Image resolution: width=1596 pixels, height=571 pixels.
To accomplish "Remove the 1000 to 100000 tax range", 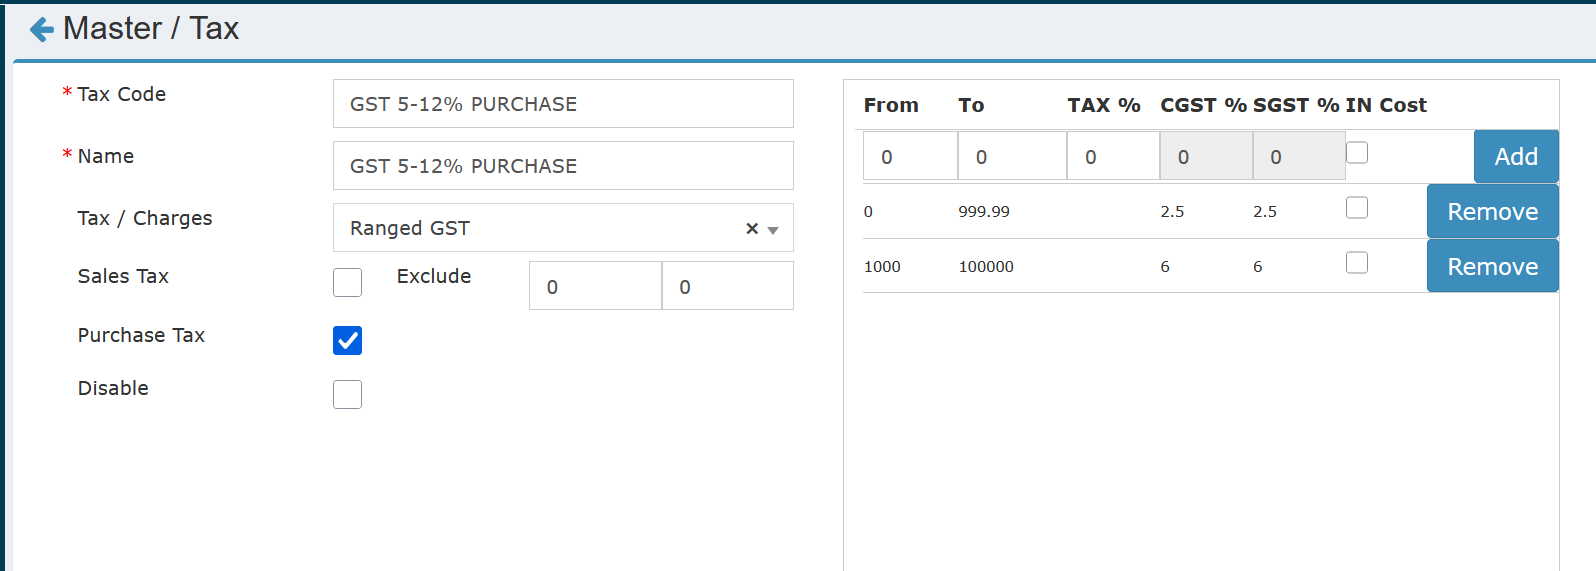I will click(x=1492, y=267).
